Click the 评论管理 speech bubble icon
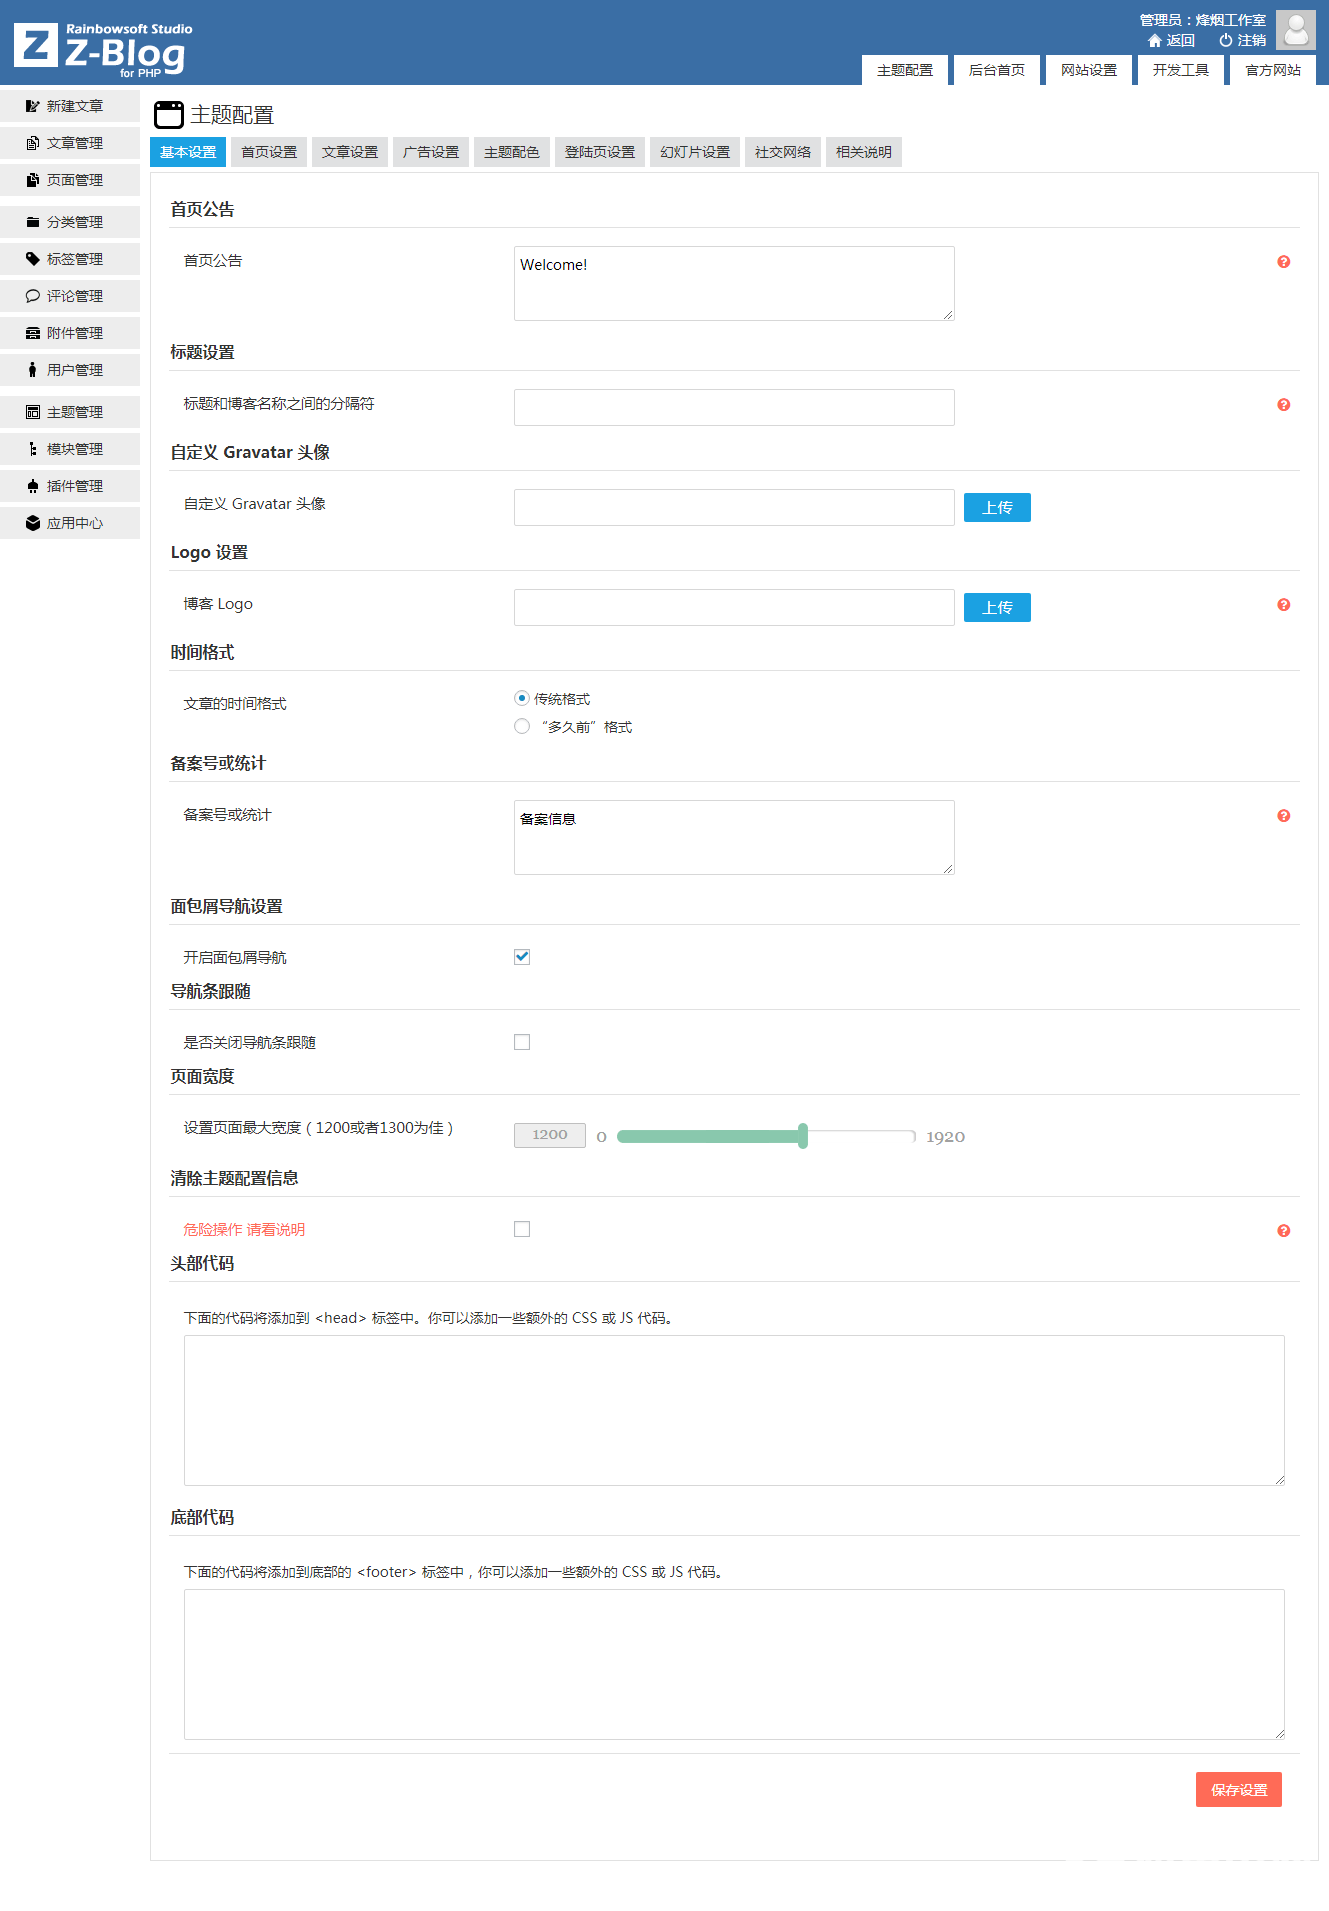Image resolution: width=1329 pixels, height=1911 pixels. click(x=33, y=296)
